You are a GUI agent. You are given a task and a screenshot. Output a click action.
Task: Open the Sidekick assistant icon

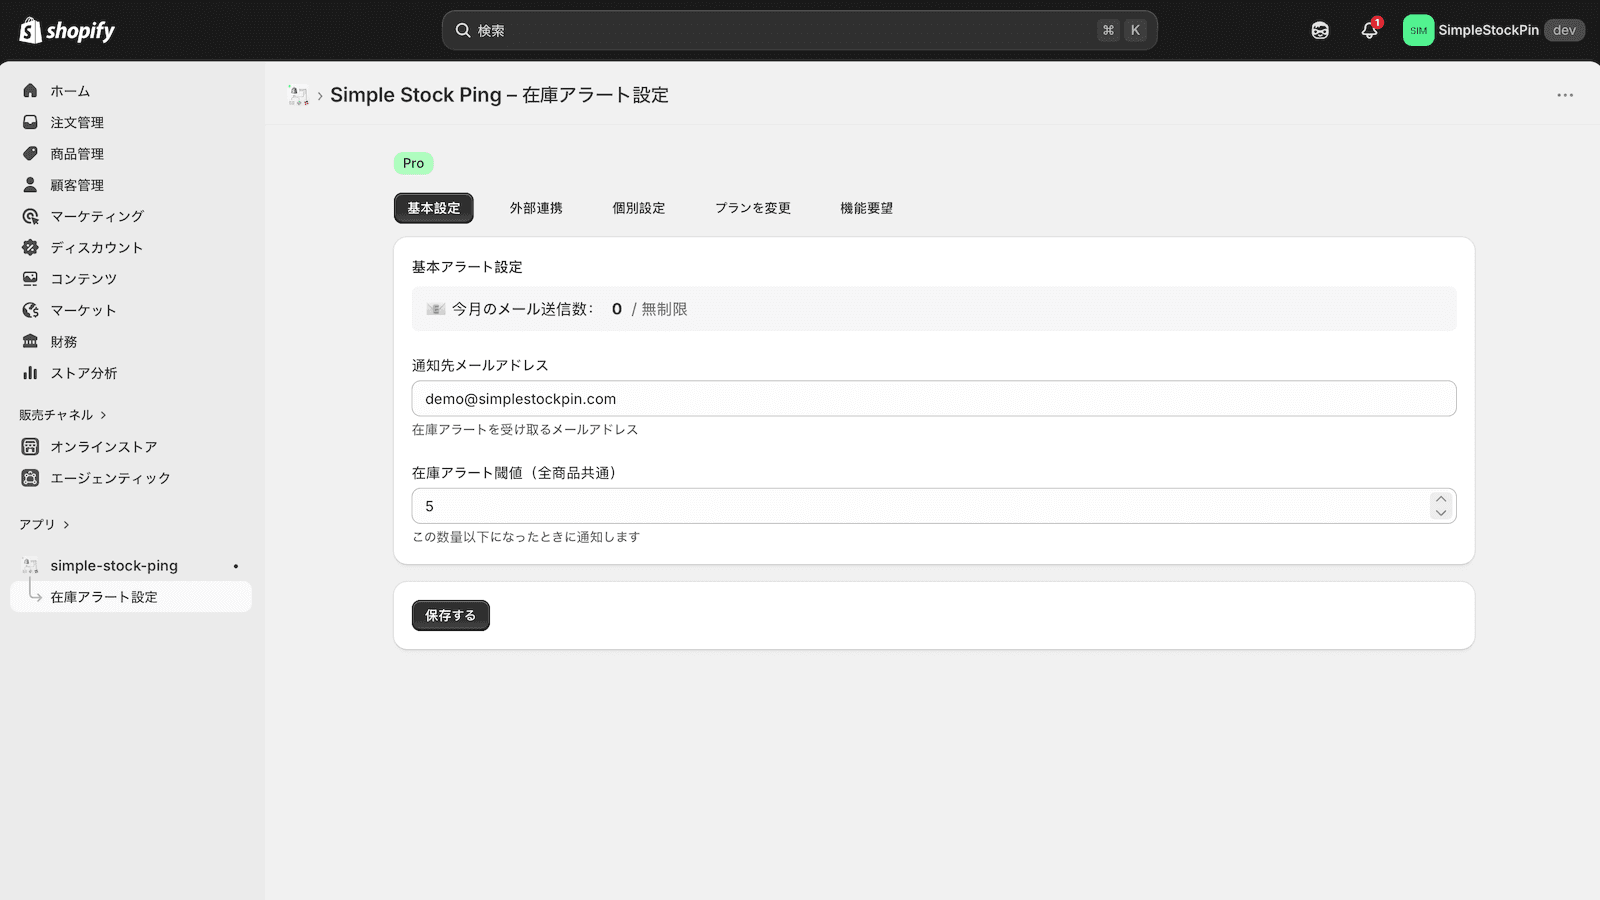pos(1320,30)
